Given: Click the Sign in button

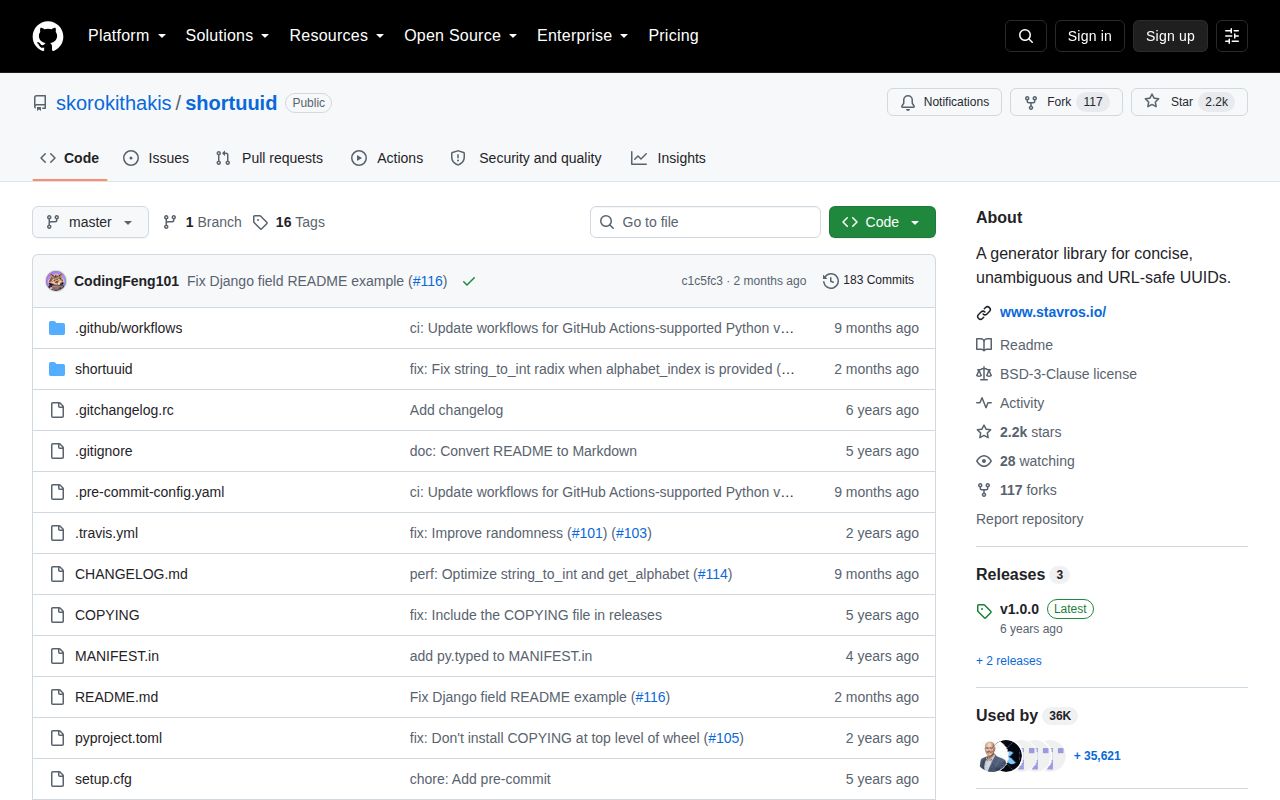Looking at the screenshot, I should (x=1089, y=36).
